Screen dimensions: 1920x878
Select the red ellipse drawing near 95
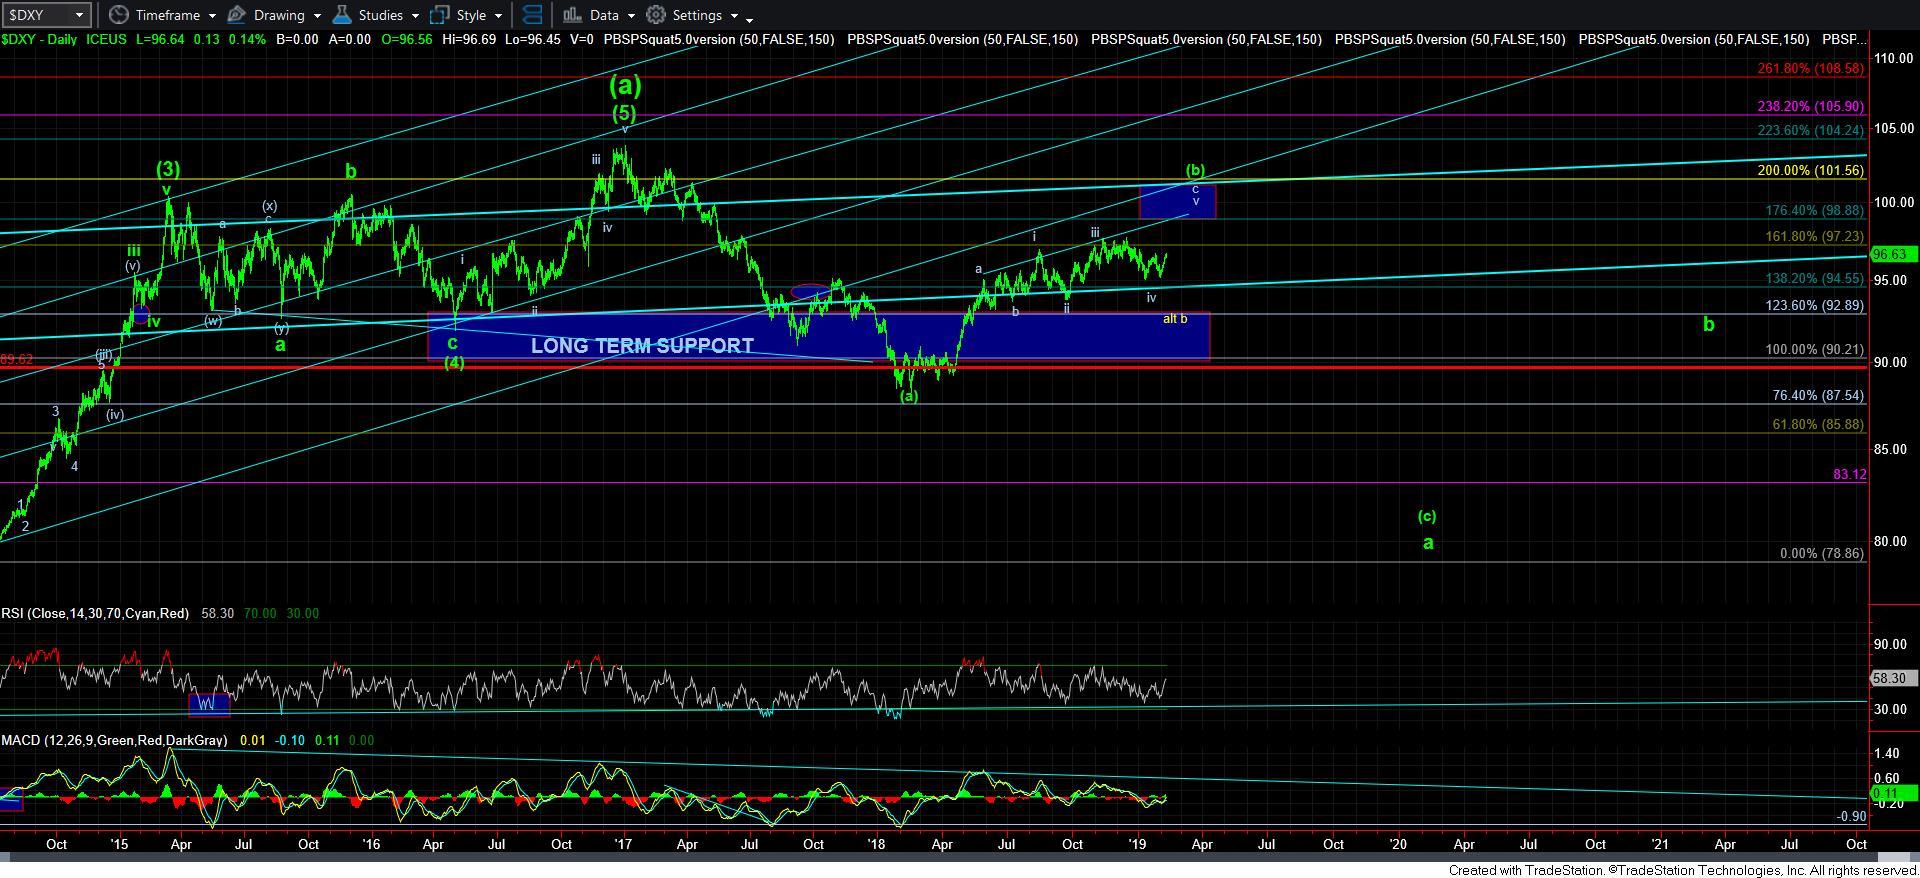(810, 292)
